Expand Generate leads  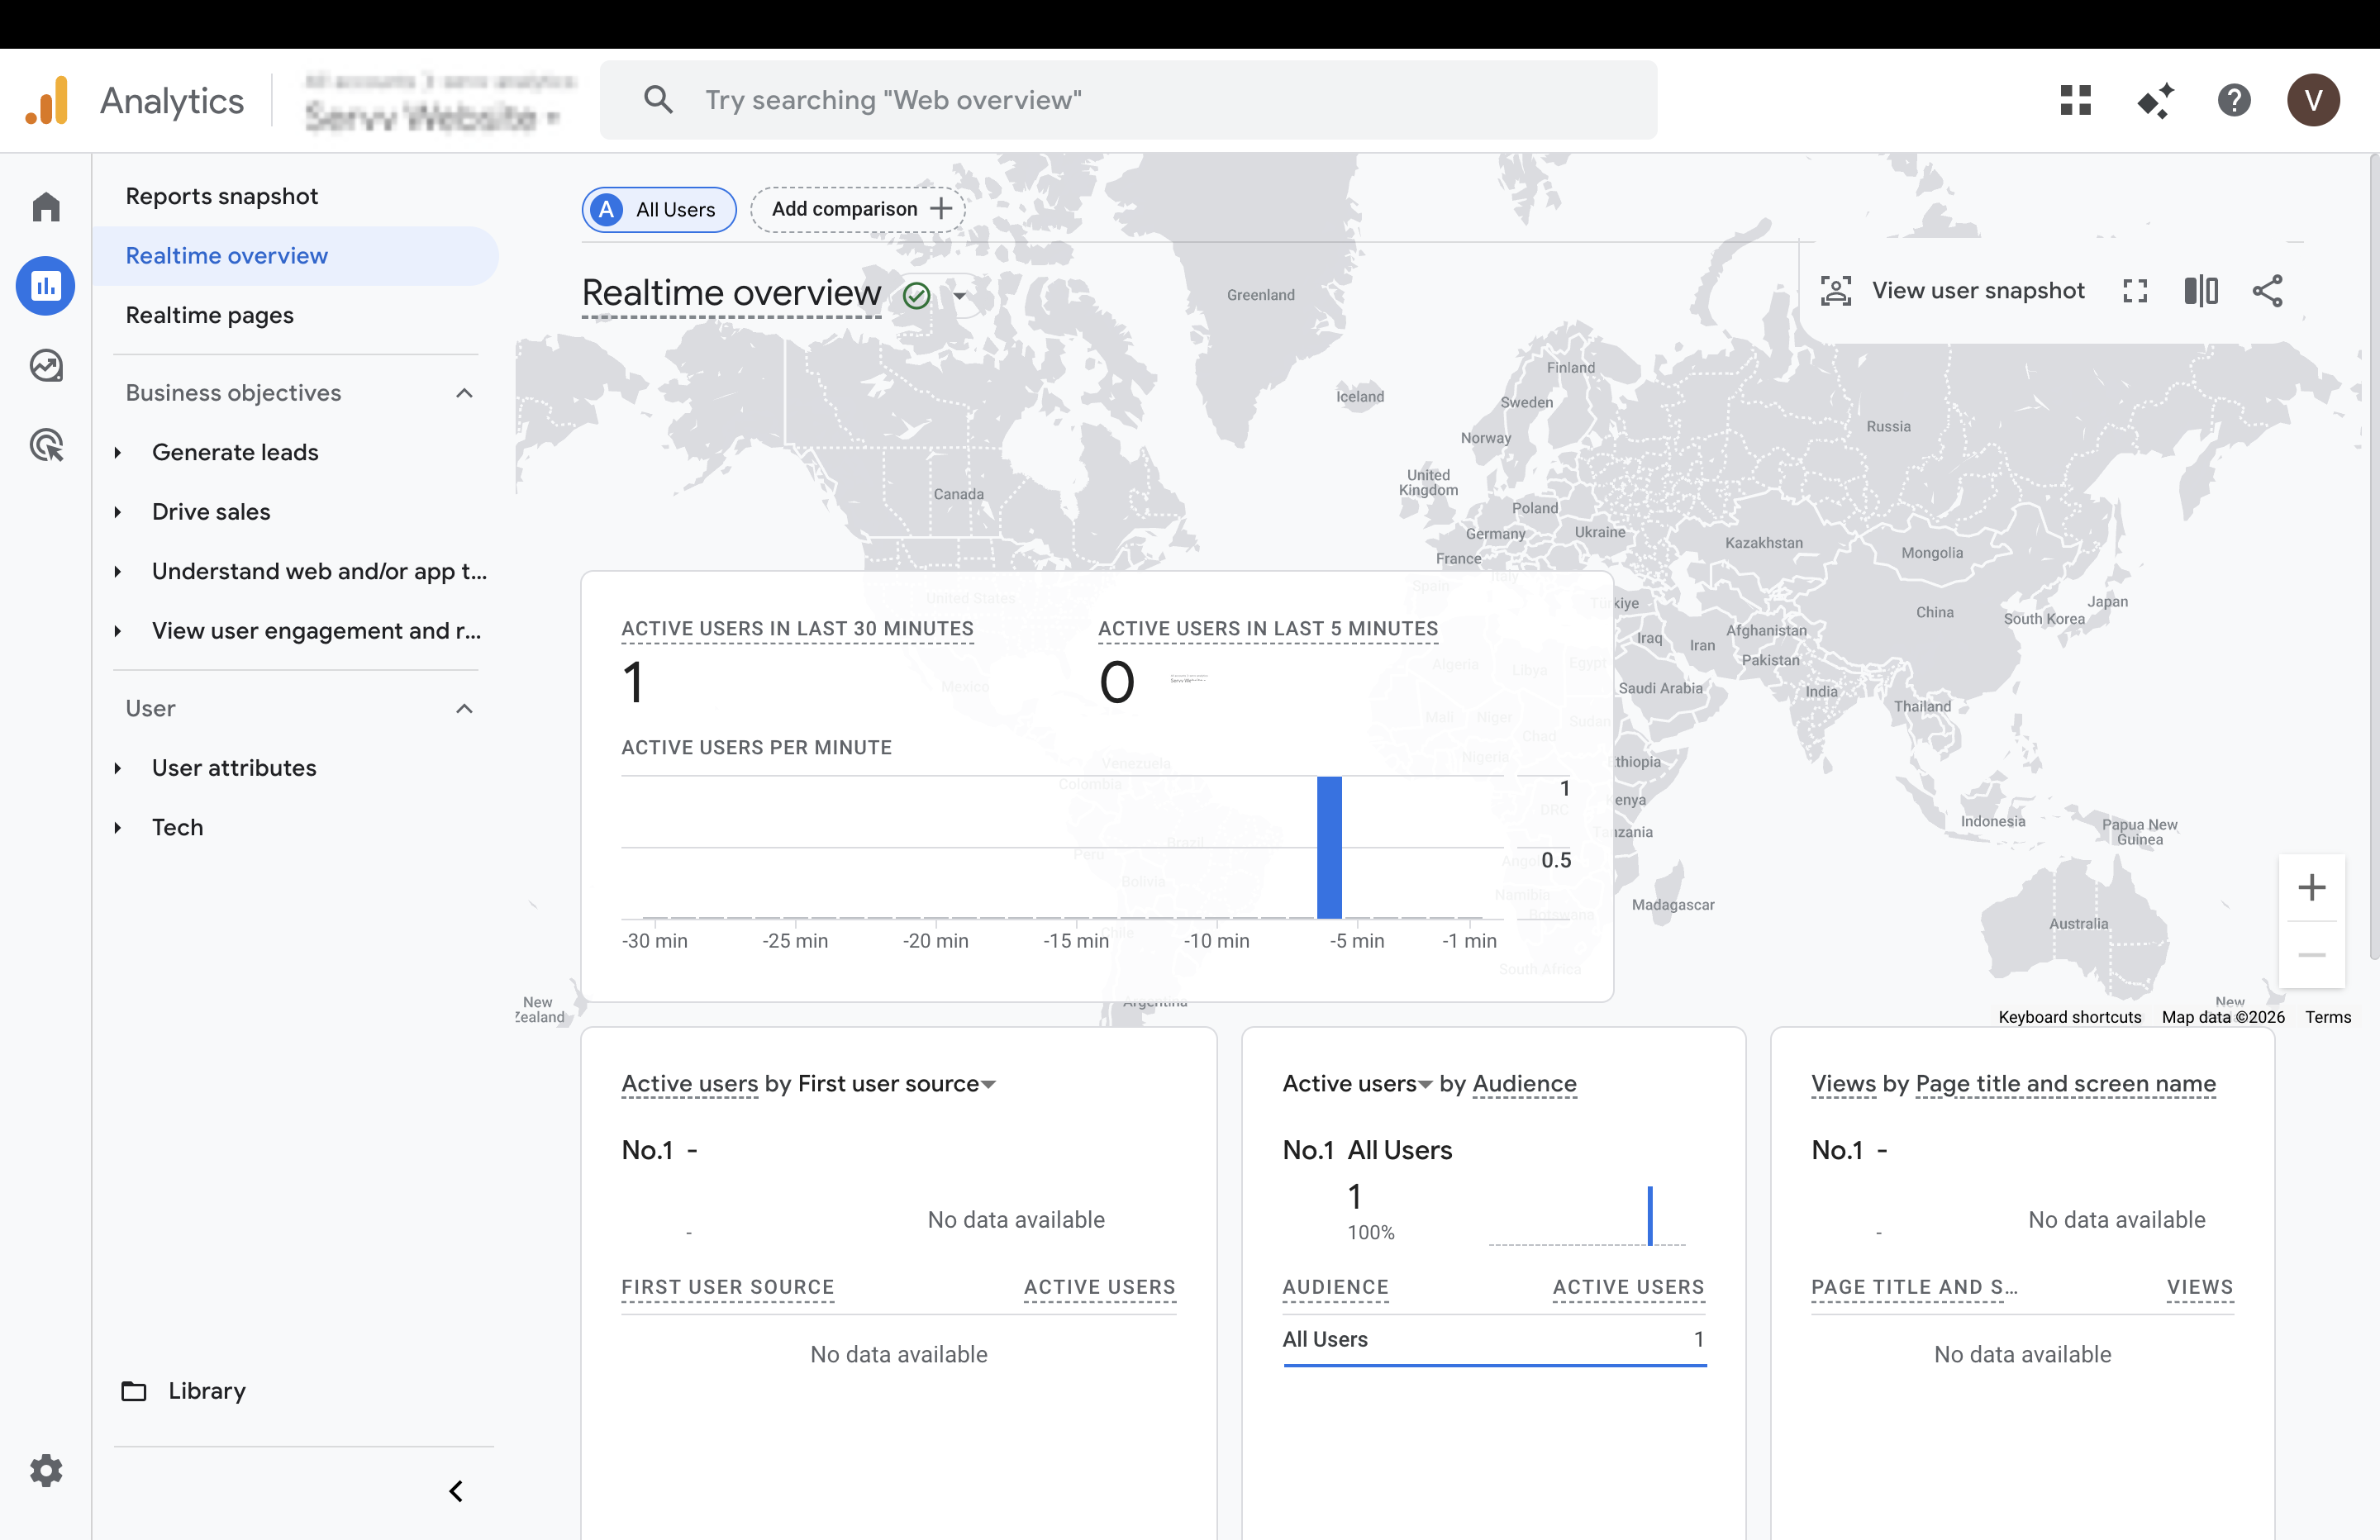pyautogui.click(x=118, y=453)
